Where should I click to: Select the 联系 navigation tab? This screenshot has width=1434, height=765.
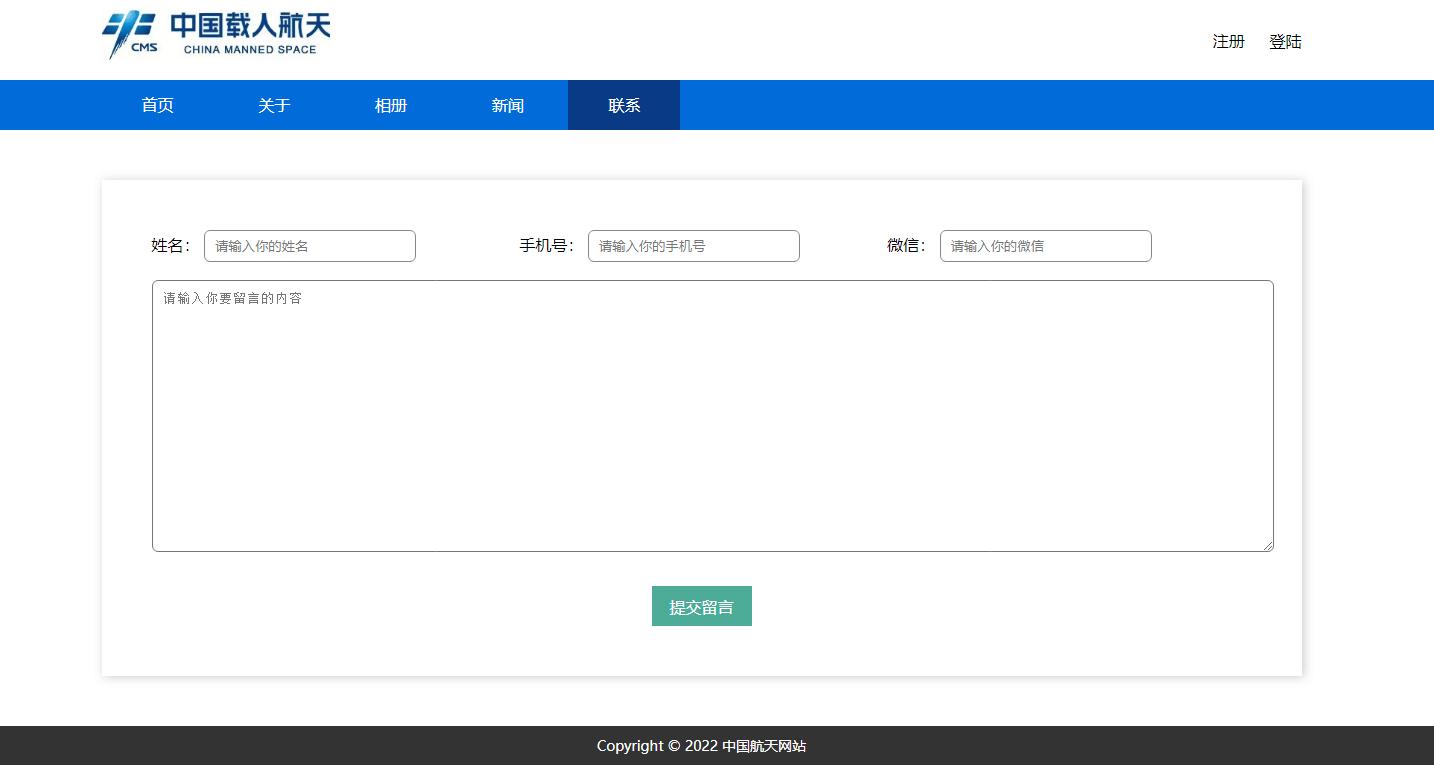(624, 105)
